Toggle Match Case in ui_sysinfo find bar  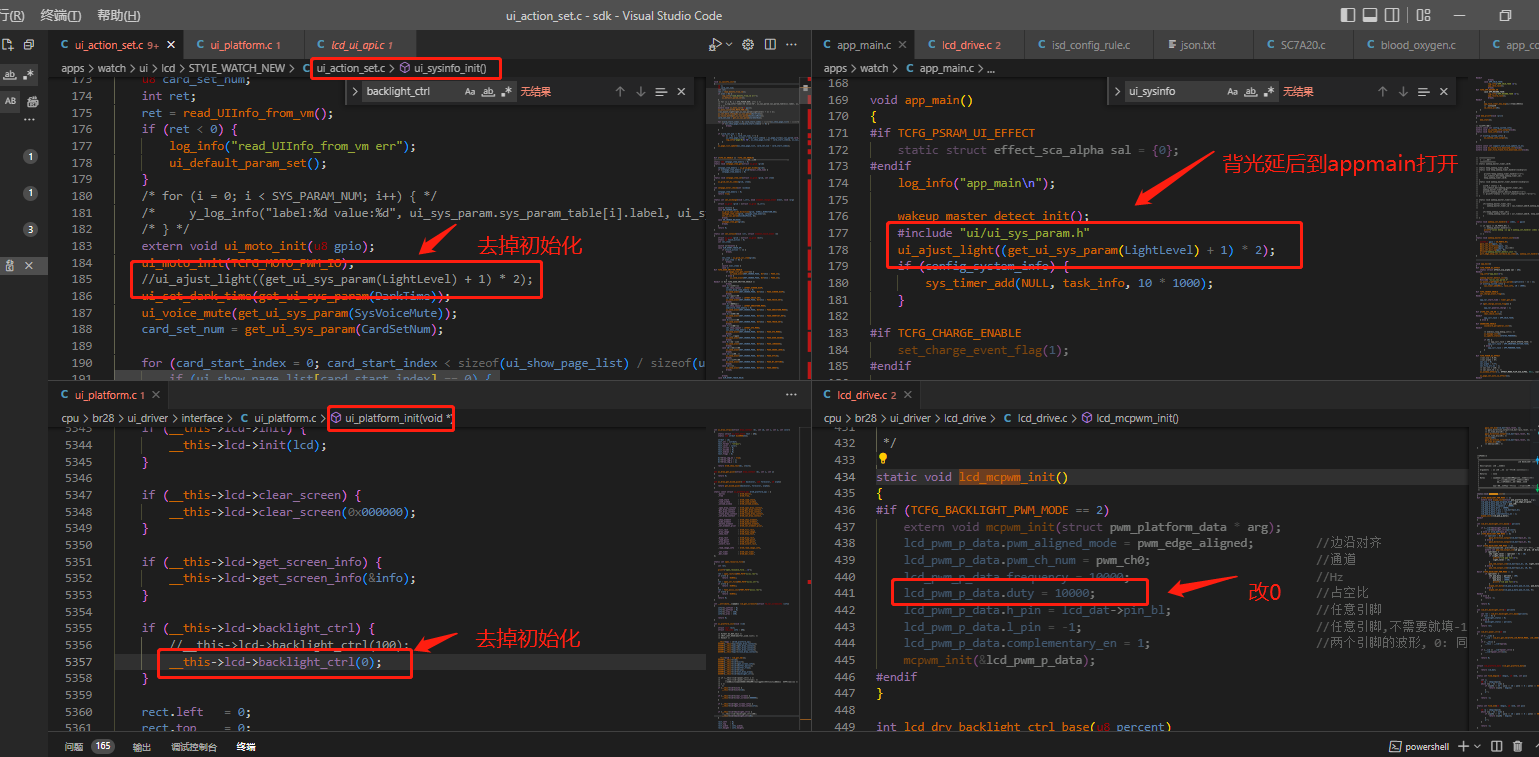tap(1232, 91)
